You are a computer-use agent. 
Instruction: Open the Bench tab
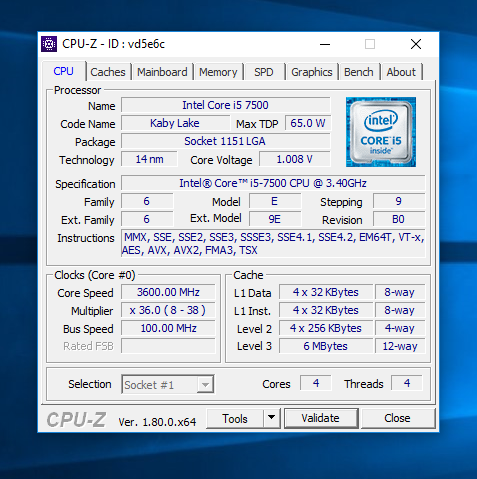coord(359,72)
